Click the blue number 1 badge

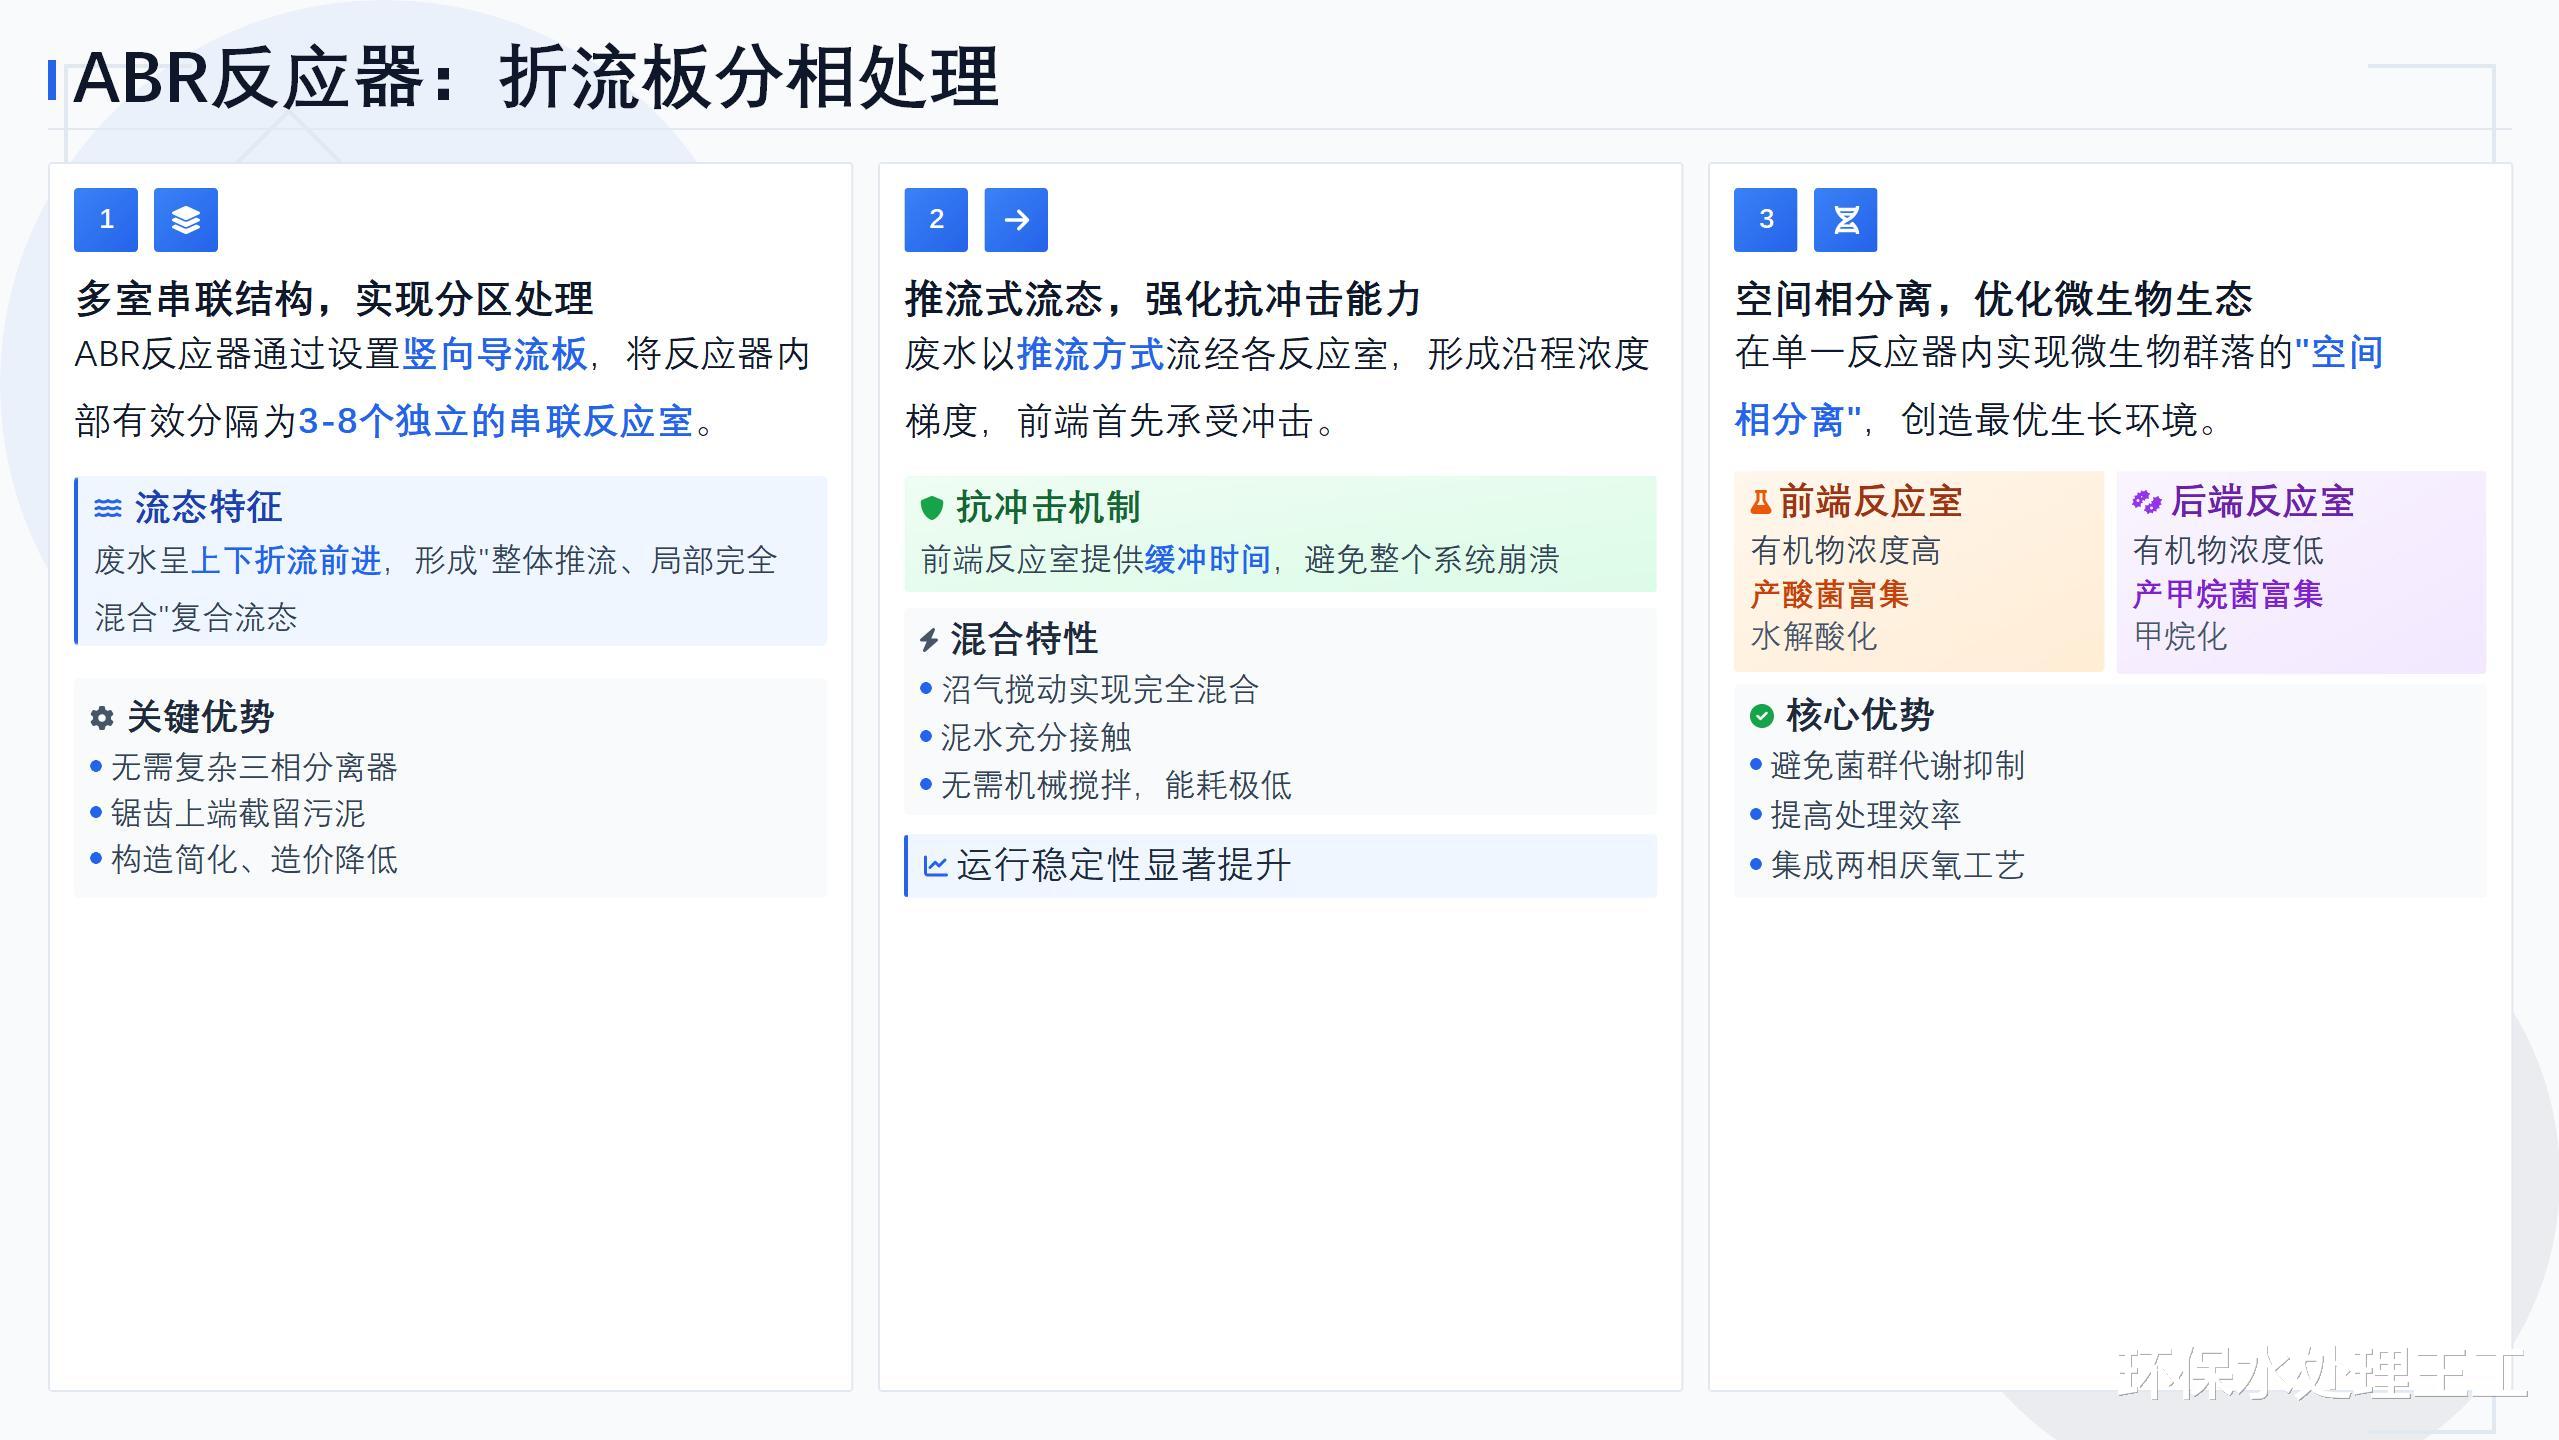point(106,220)
